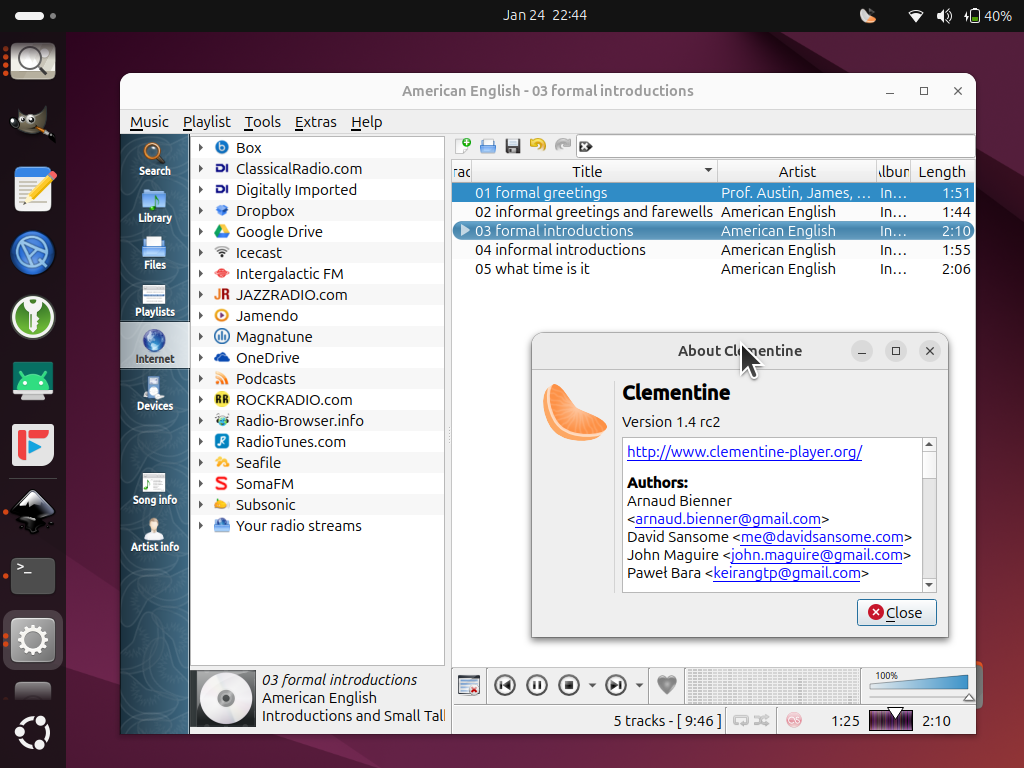This screenshot has width=1024, height=768.
Task: Expand the Box service tree item
Action: [200, 148]
